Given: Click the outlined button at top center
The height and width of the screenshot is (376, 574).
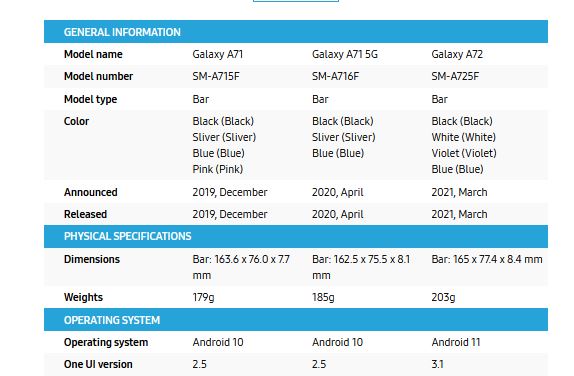Looking at the screenshot, I should pyautogui.click(x=296, y=1).
